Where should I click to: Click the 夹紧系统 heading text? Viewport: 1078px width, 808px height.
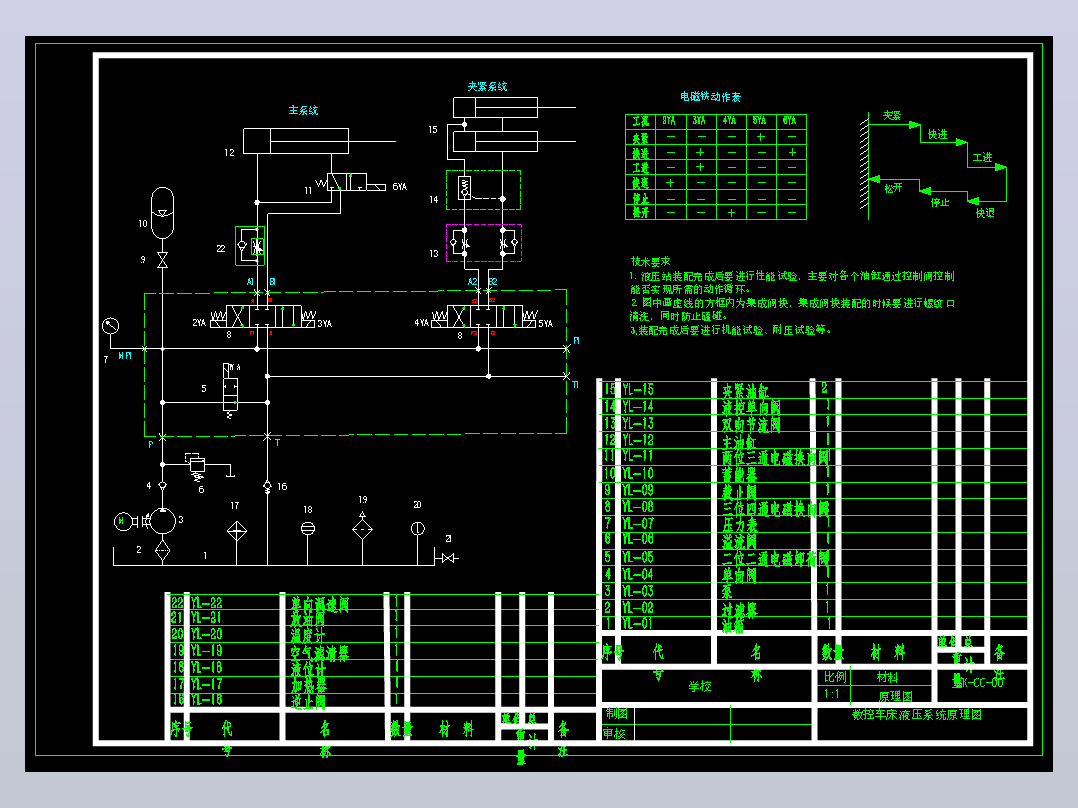[x=487, y=86]
